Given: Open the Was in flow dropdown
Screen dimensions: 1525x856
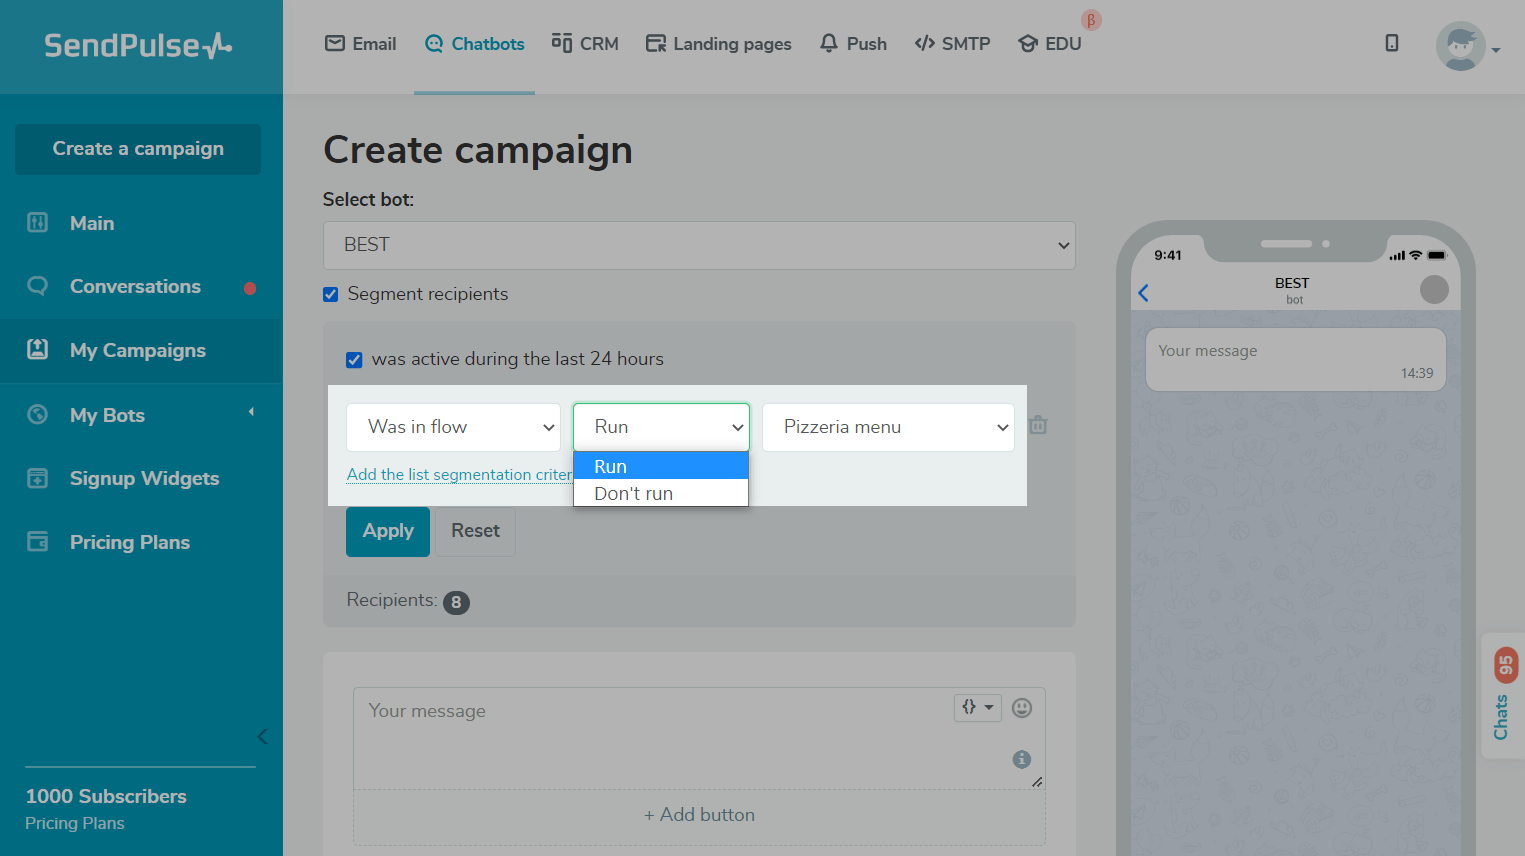Looking at the screenshot, I should (x=453, y=427).
